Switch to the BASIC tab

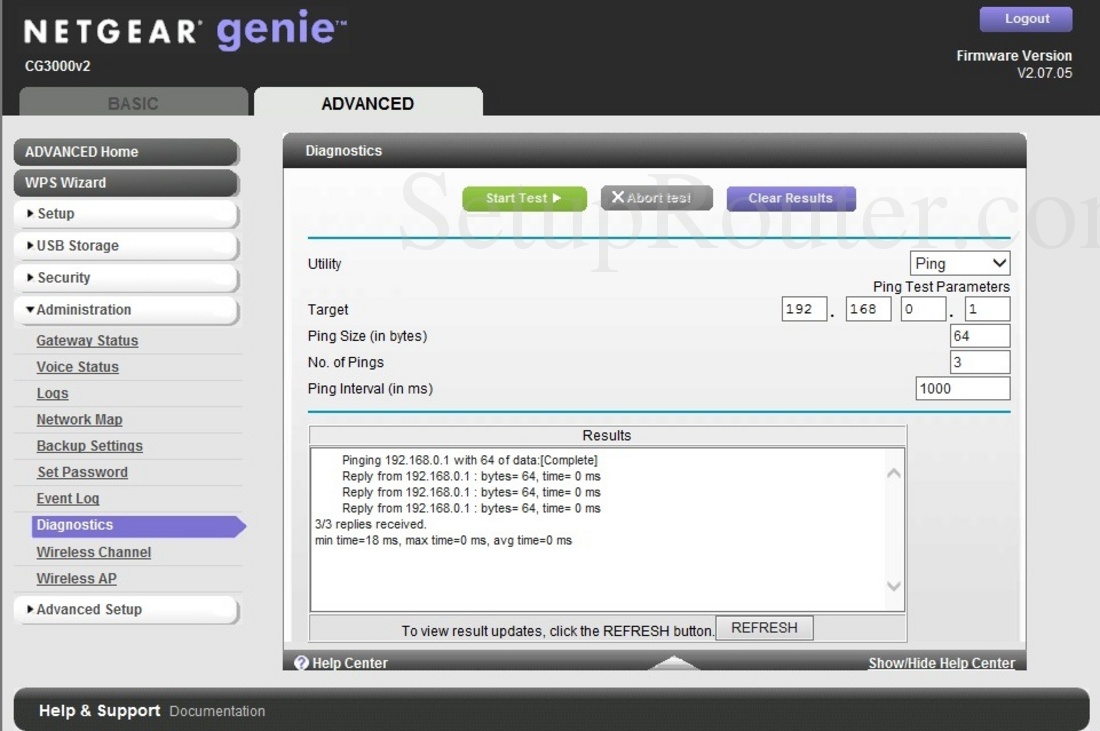click(133, 102)
